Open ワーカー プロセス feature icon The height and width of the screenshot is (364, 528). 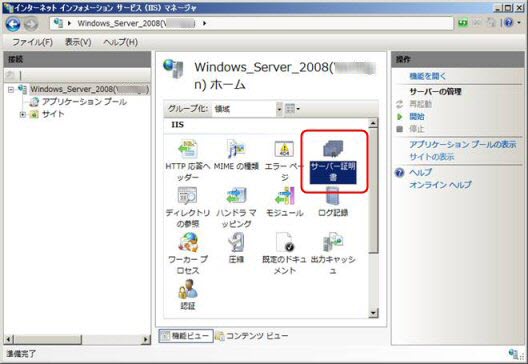tap(188, 242)
